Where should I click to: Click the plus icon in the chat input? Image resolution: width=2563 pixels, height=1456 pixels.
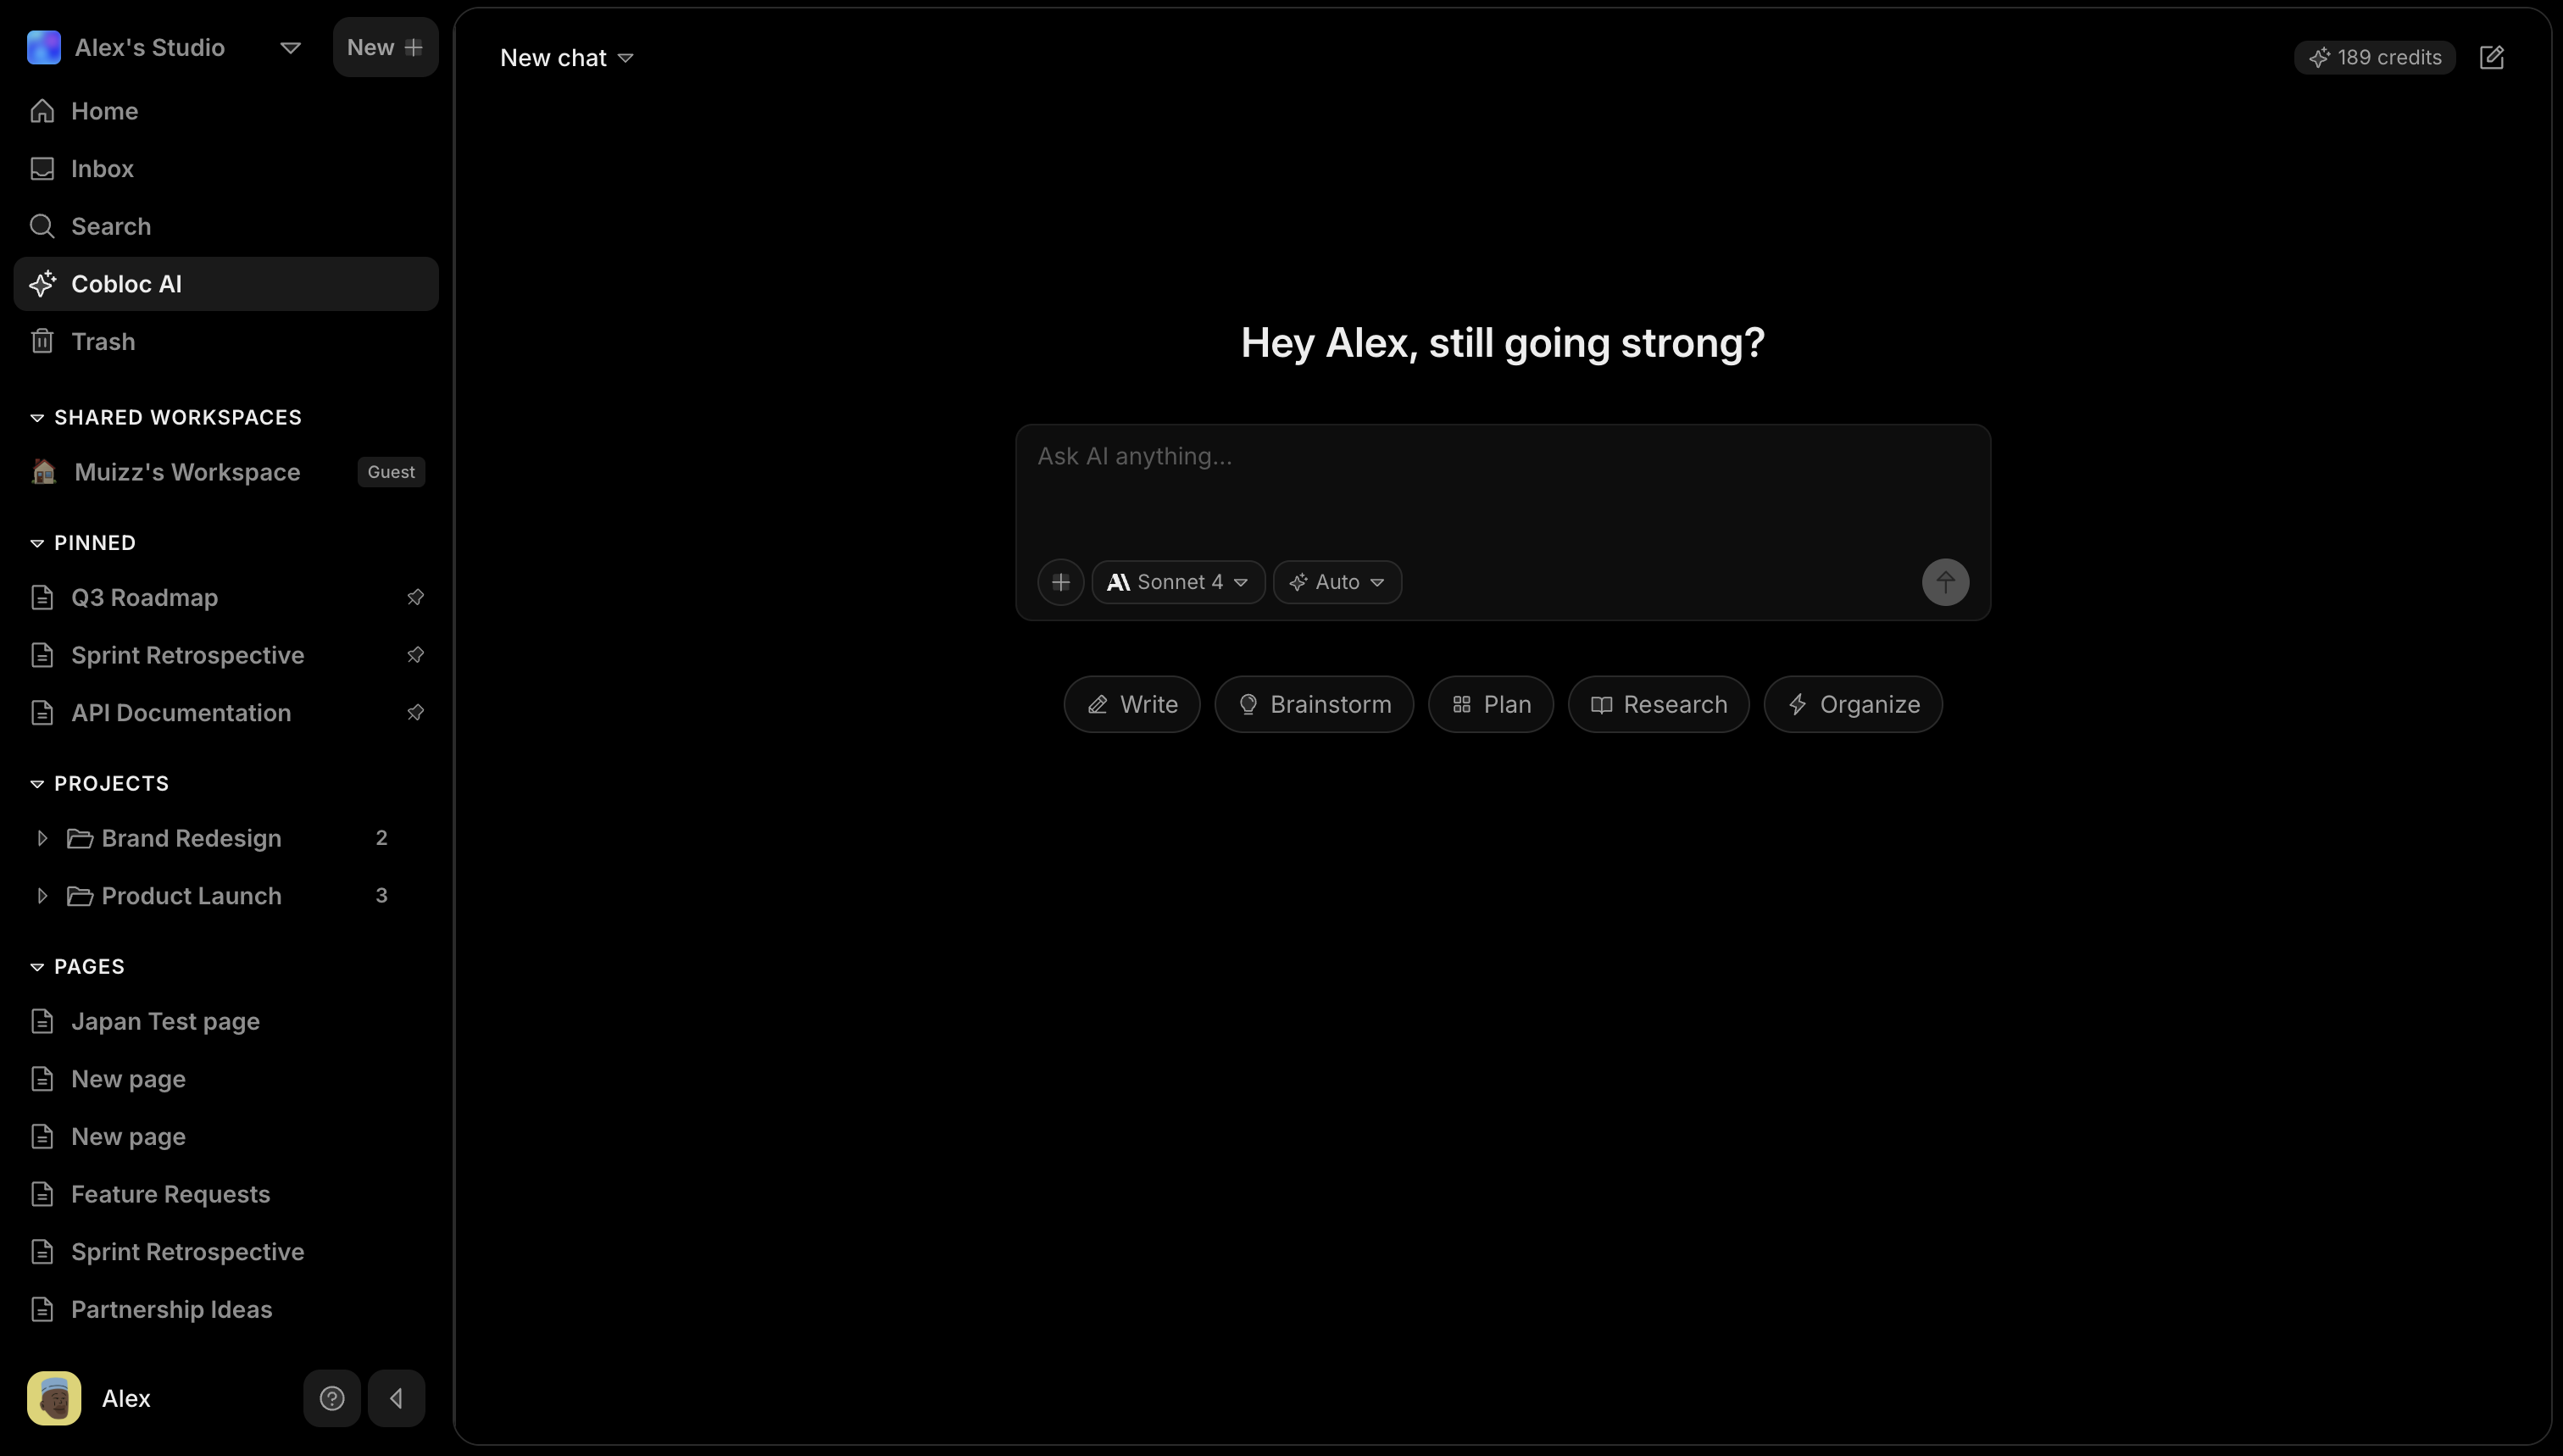(x=1060, y=581)
